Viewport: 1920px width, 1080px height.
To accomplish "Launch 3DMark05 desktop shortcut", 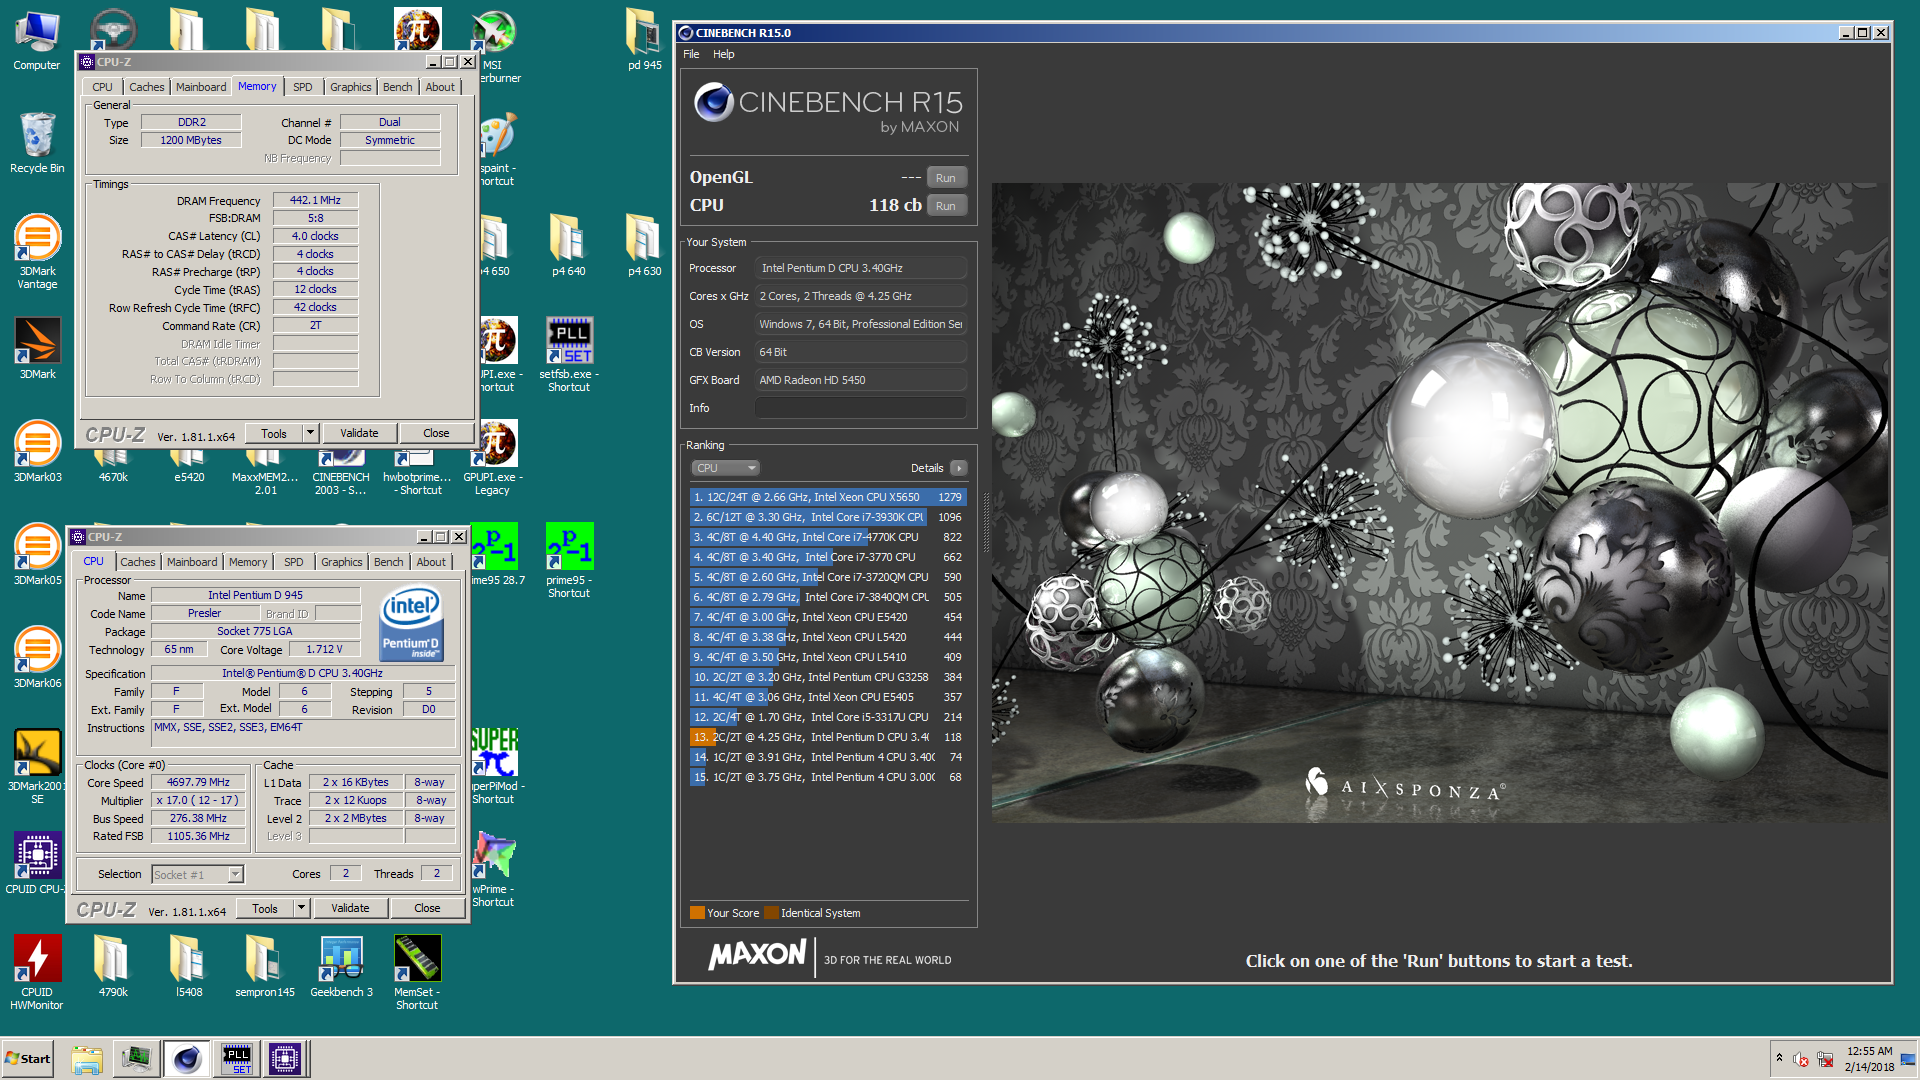I will click(37, 555).
